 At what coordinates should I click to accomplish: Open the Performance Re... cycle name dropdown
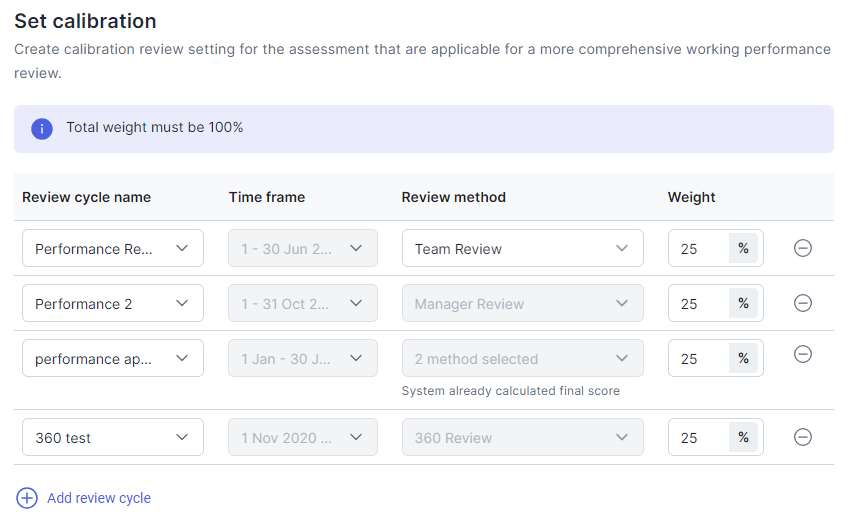click(113, 249)
